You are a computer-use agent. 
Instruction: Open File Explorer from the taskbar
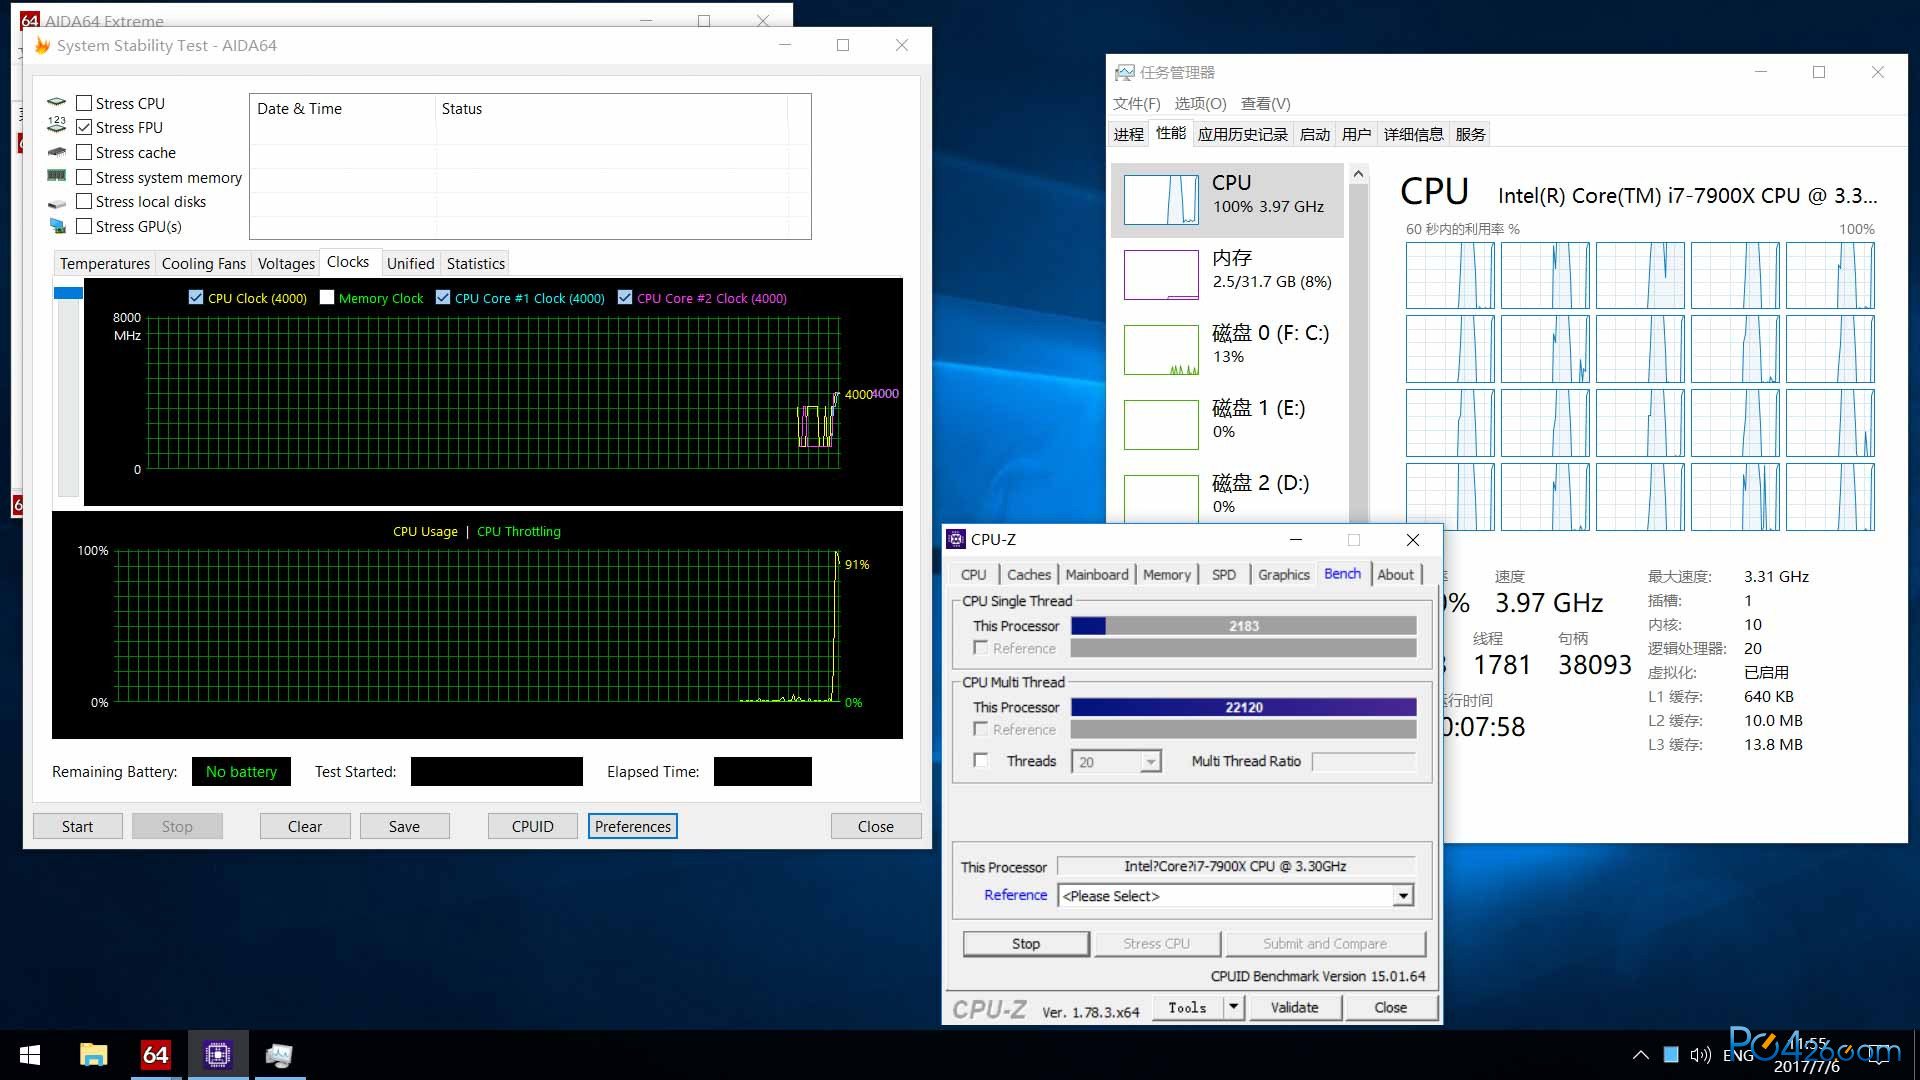click(93, 1055)
